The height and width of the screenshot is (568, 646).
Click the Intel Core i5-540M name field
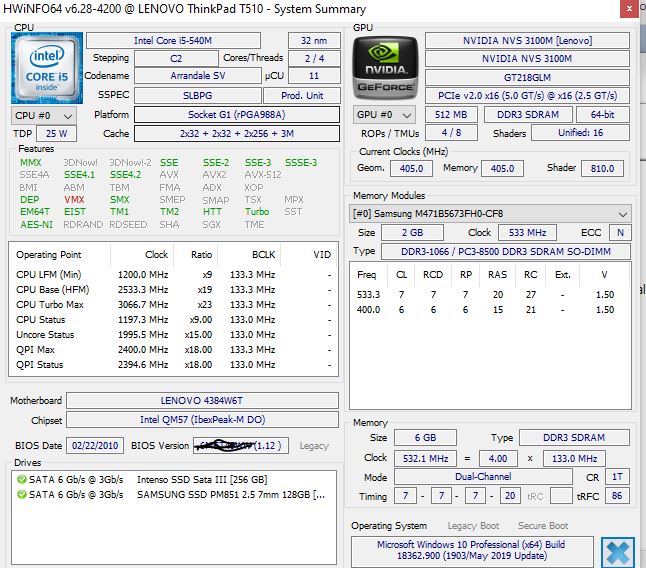173,41
